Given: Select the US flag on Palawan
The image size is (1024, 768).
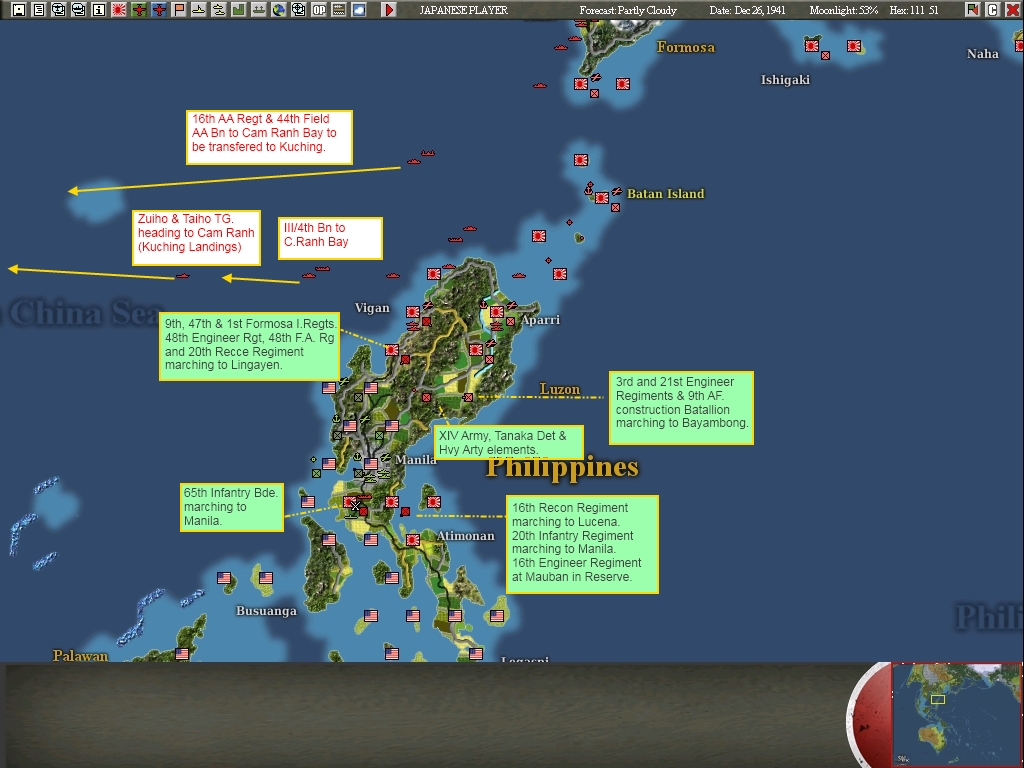Looking at the screenshot, I should [x=182, y=654].
